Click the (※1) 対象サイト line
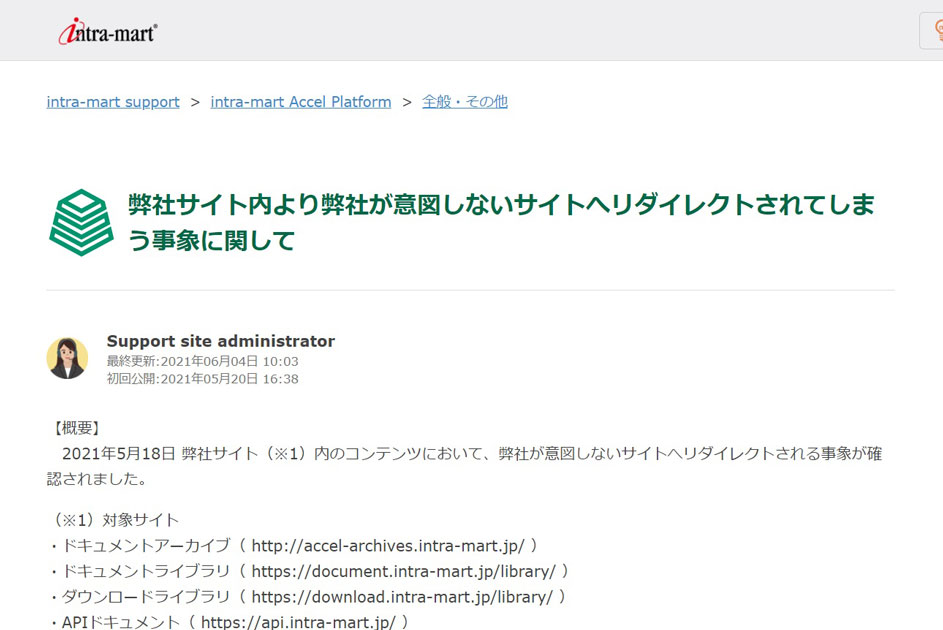This screenshot has width=943, height=630. (113, 520)
